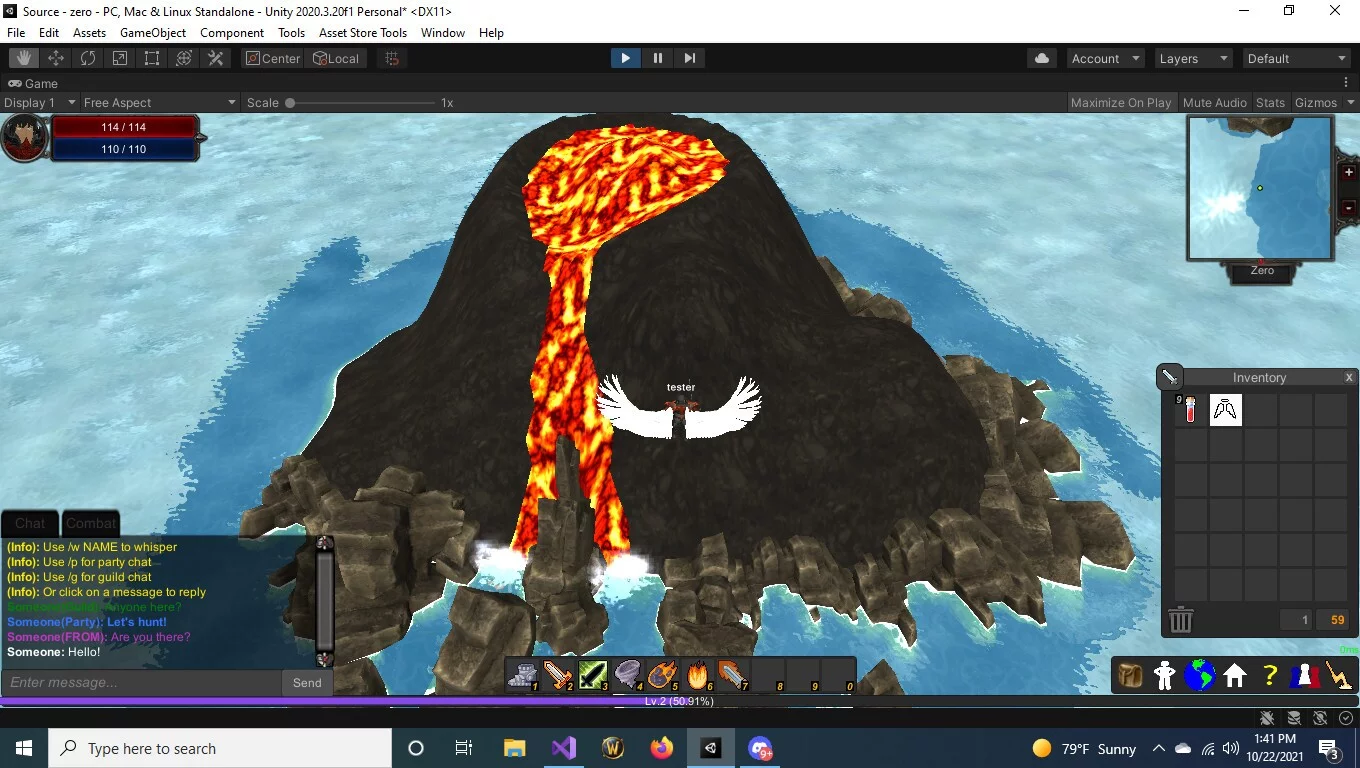Toggle the Stats overlay
This screenshot has width=1360, height=768.
pos(1270,102)
